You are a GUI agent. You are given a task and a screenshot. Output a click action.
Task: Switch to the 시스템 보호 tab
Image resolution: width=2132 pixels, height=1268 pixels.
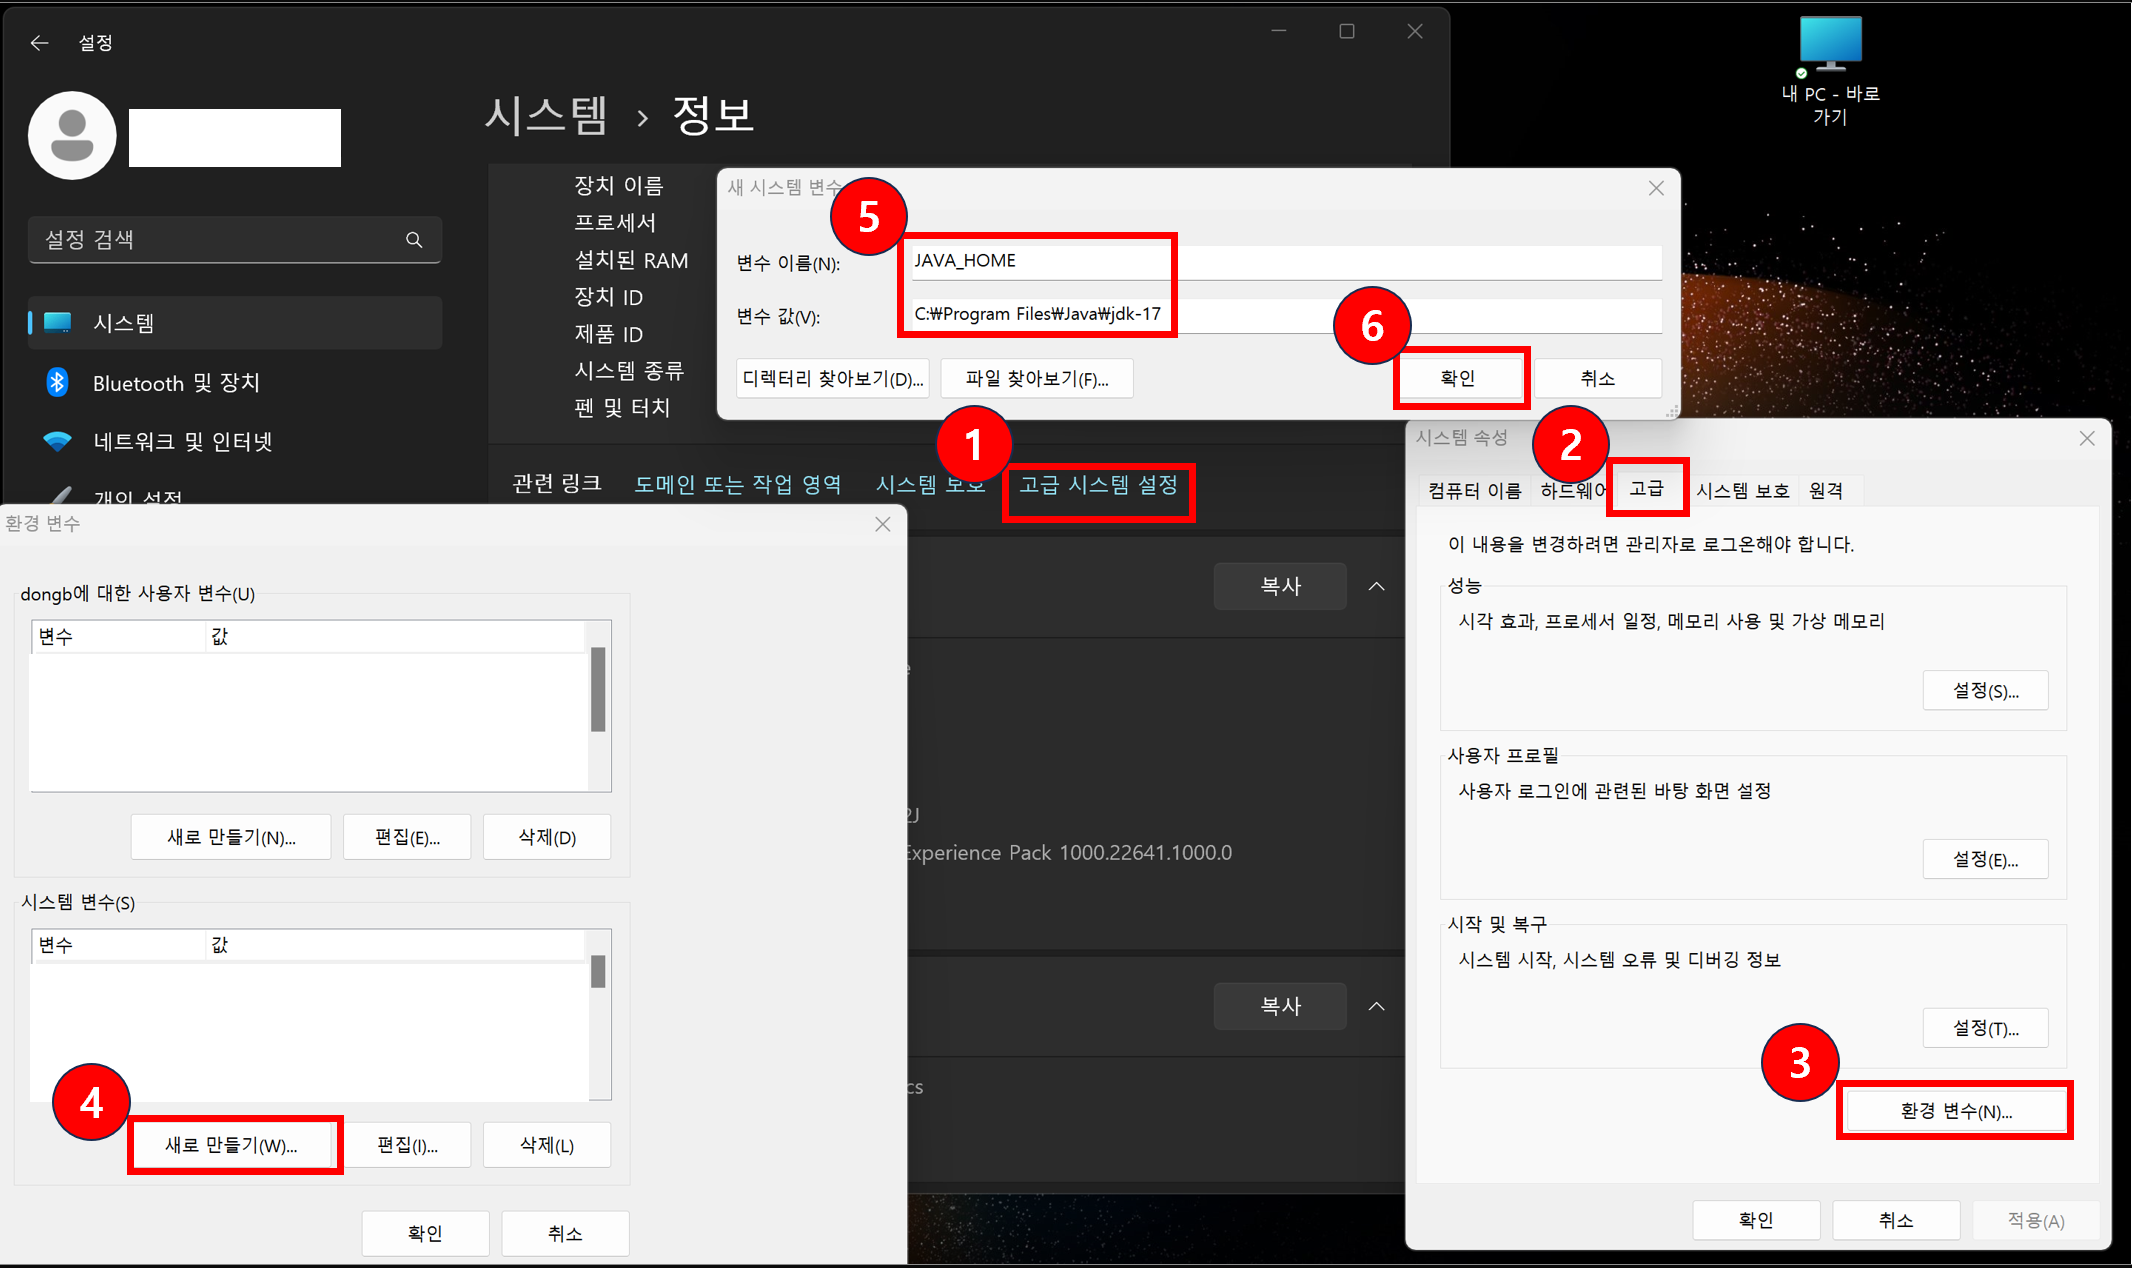click(1742, 490)
